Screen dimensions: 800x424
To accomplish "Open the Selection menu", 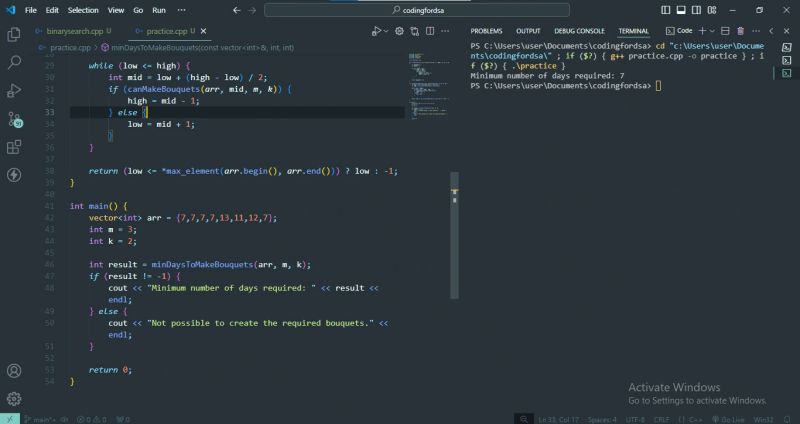I will pyautogui.click(x=83, y=9).
